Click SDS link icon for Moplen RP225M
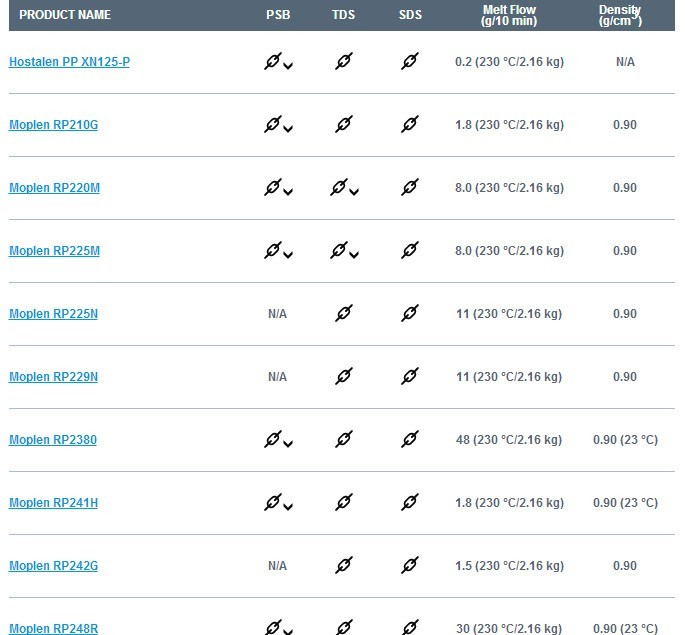The image size is (685, 635). (410, 250)
